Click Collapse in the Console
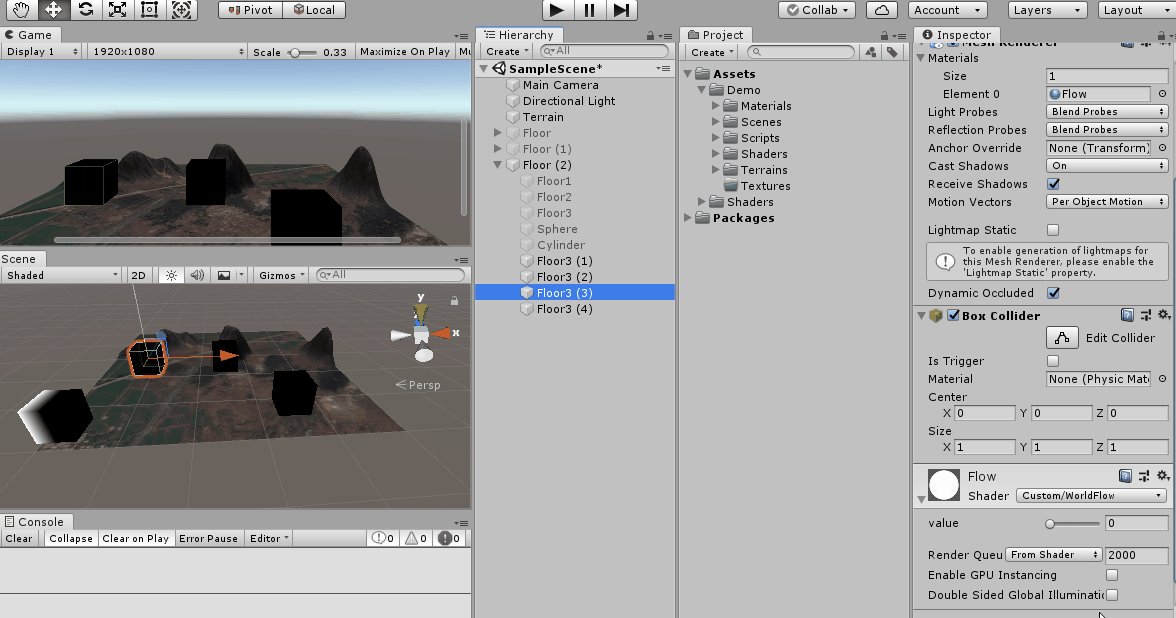 pyautogui.click(x=70, y=538)
